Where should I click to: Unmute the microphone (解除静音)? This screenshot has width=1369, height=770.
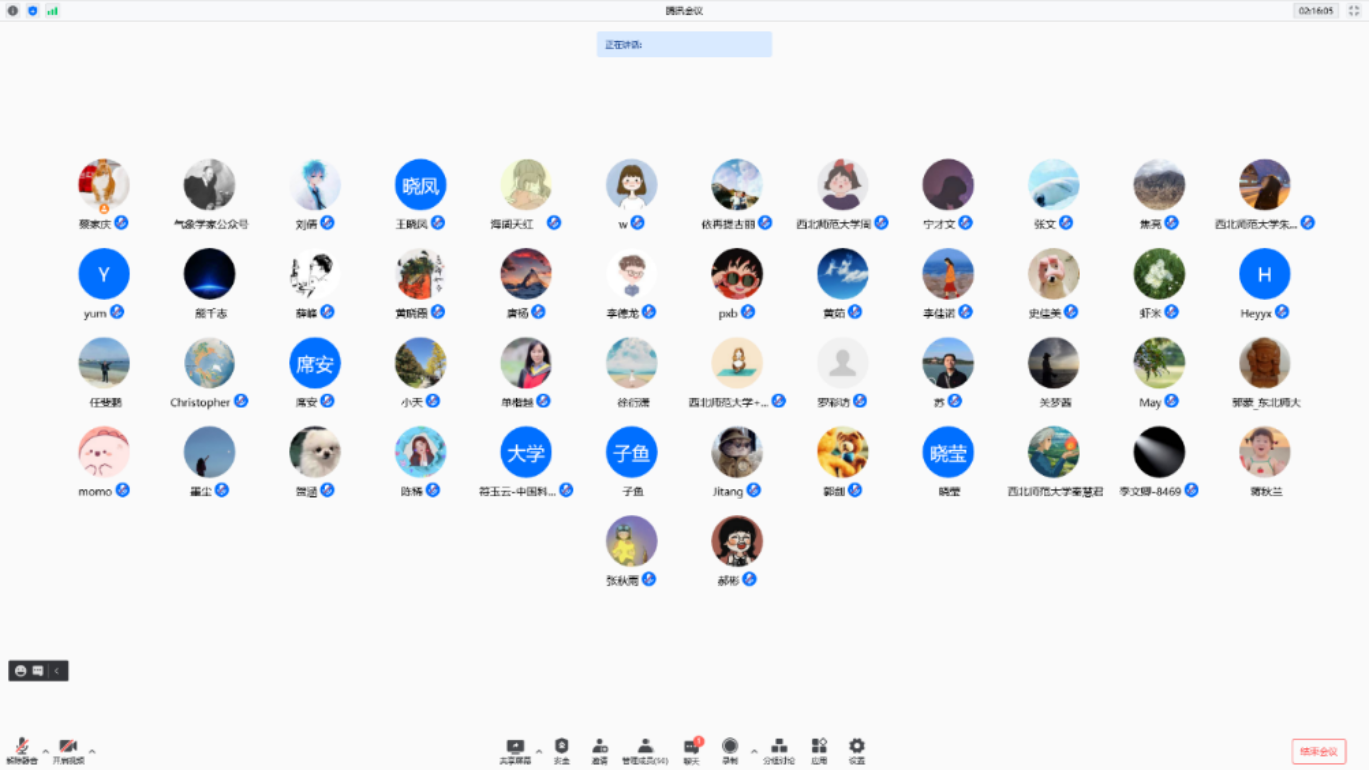click(x=21, y=750)
